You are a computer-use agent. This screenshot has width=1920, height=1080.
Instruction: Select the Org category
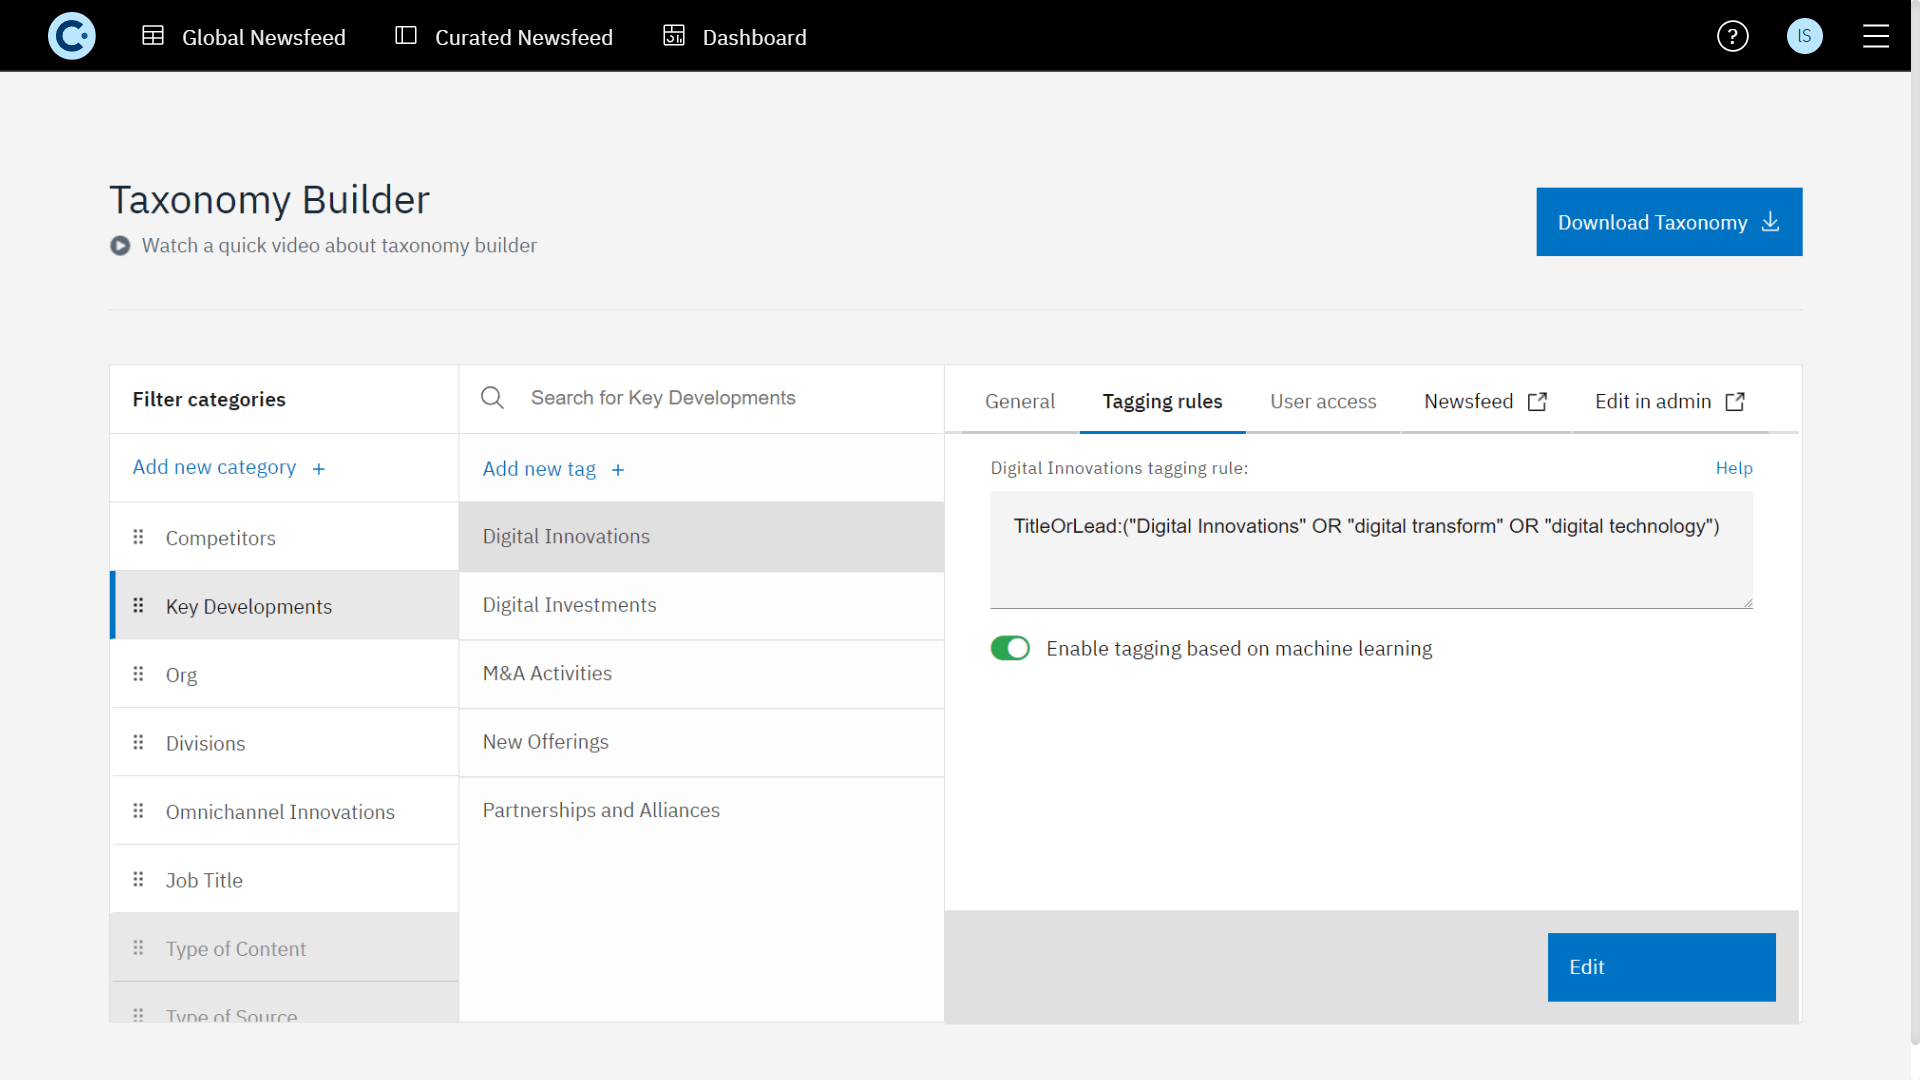point(284,674)
